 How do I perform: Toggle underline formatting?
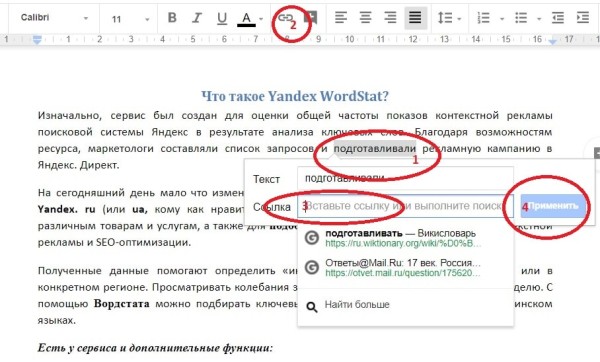pos(222,18)
